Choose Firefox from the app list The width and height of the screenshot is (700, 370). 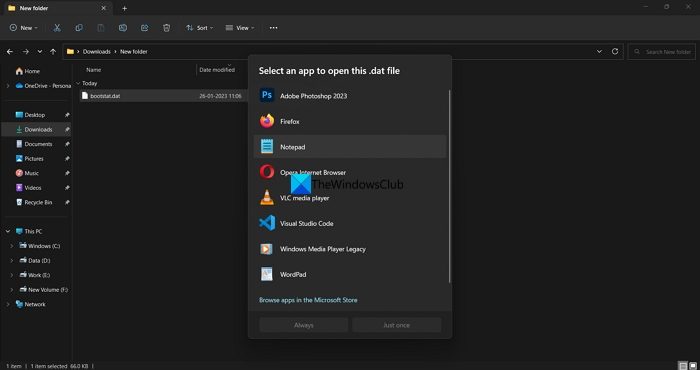[350, 121]
